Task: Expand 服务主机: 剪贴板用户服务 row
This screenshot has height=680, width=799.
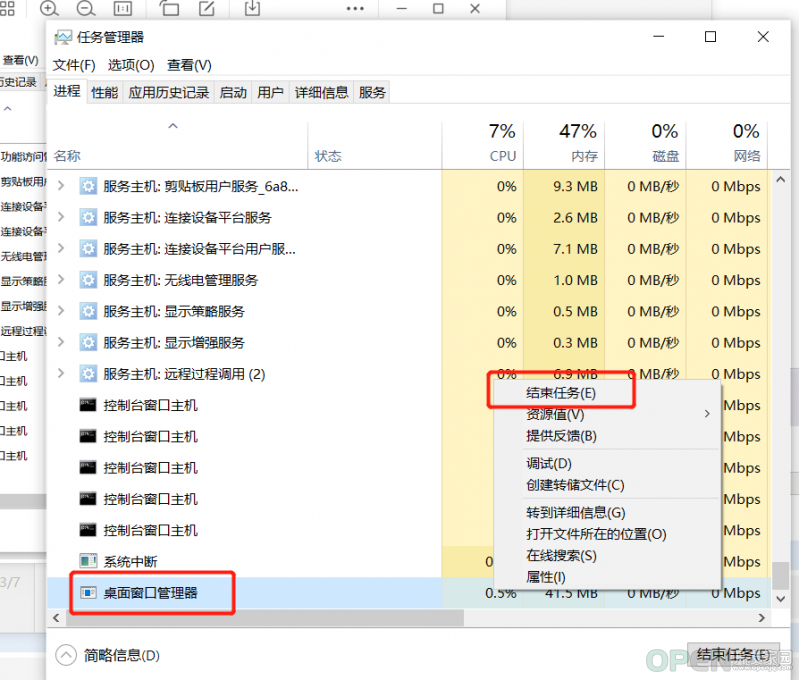Action: point(61,186)
